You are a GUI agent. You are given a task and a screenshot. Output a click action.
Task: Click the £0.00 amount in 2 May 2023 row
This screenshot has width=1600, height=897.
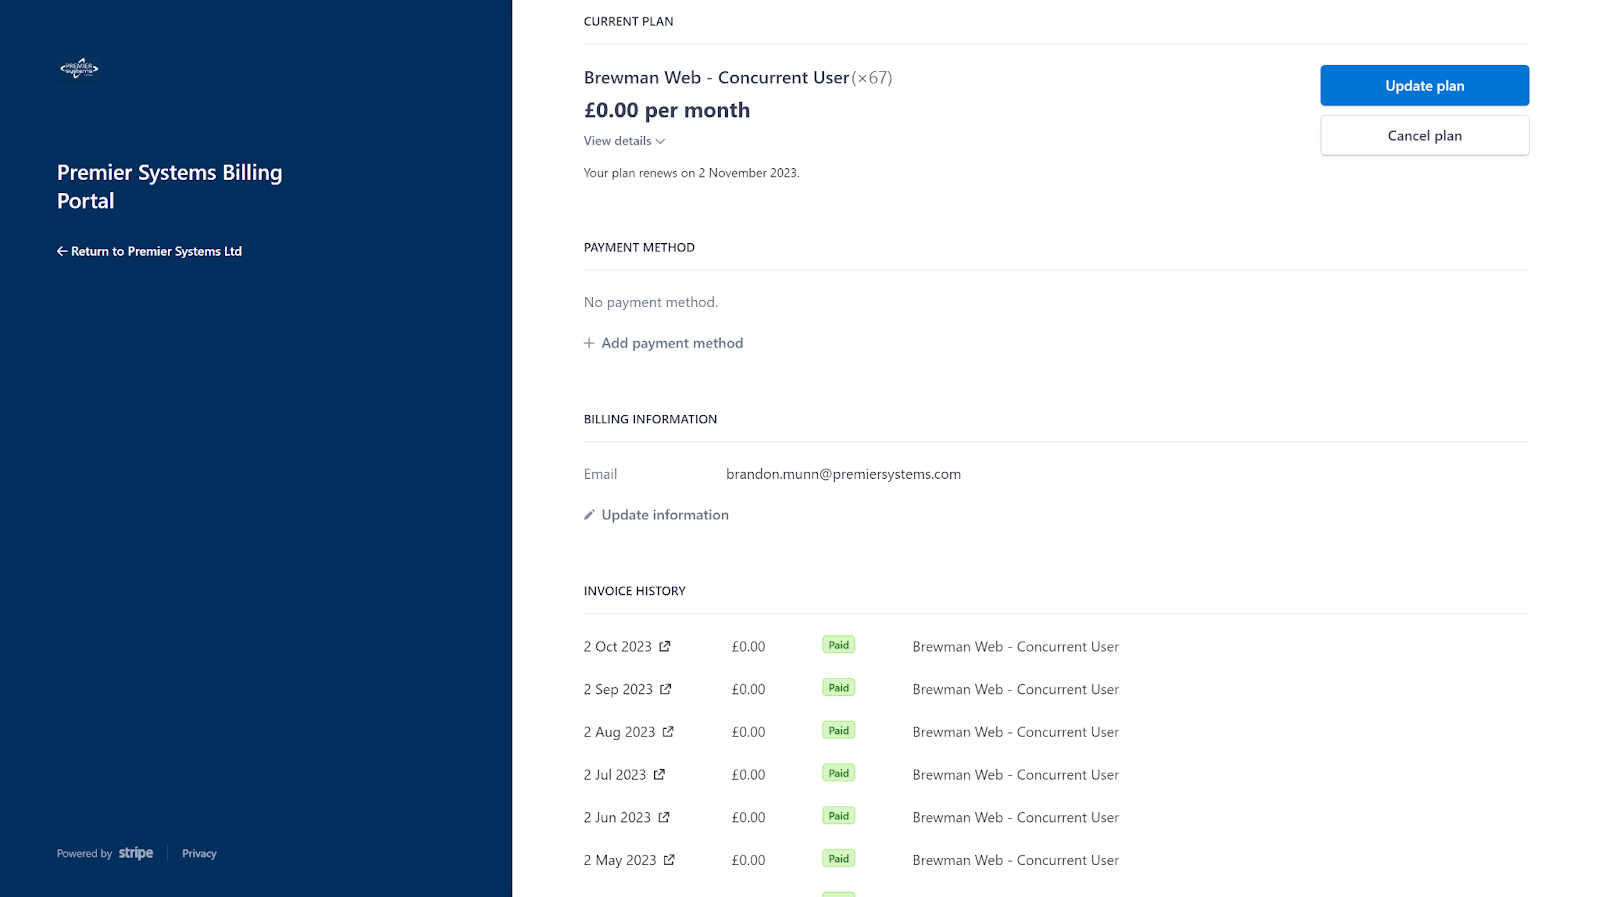tap(748, 860)
